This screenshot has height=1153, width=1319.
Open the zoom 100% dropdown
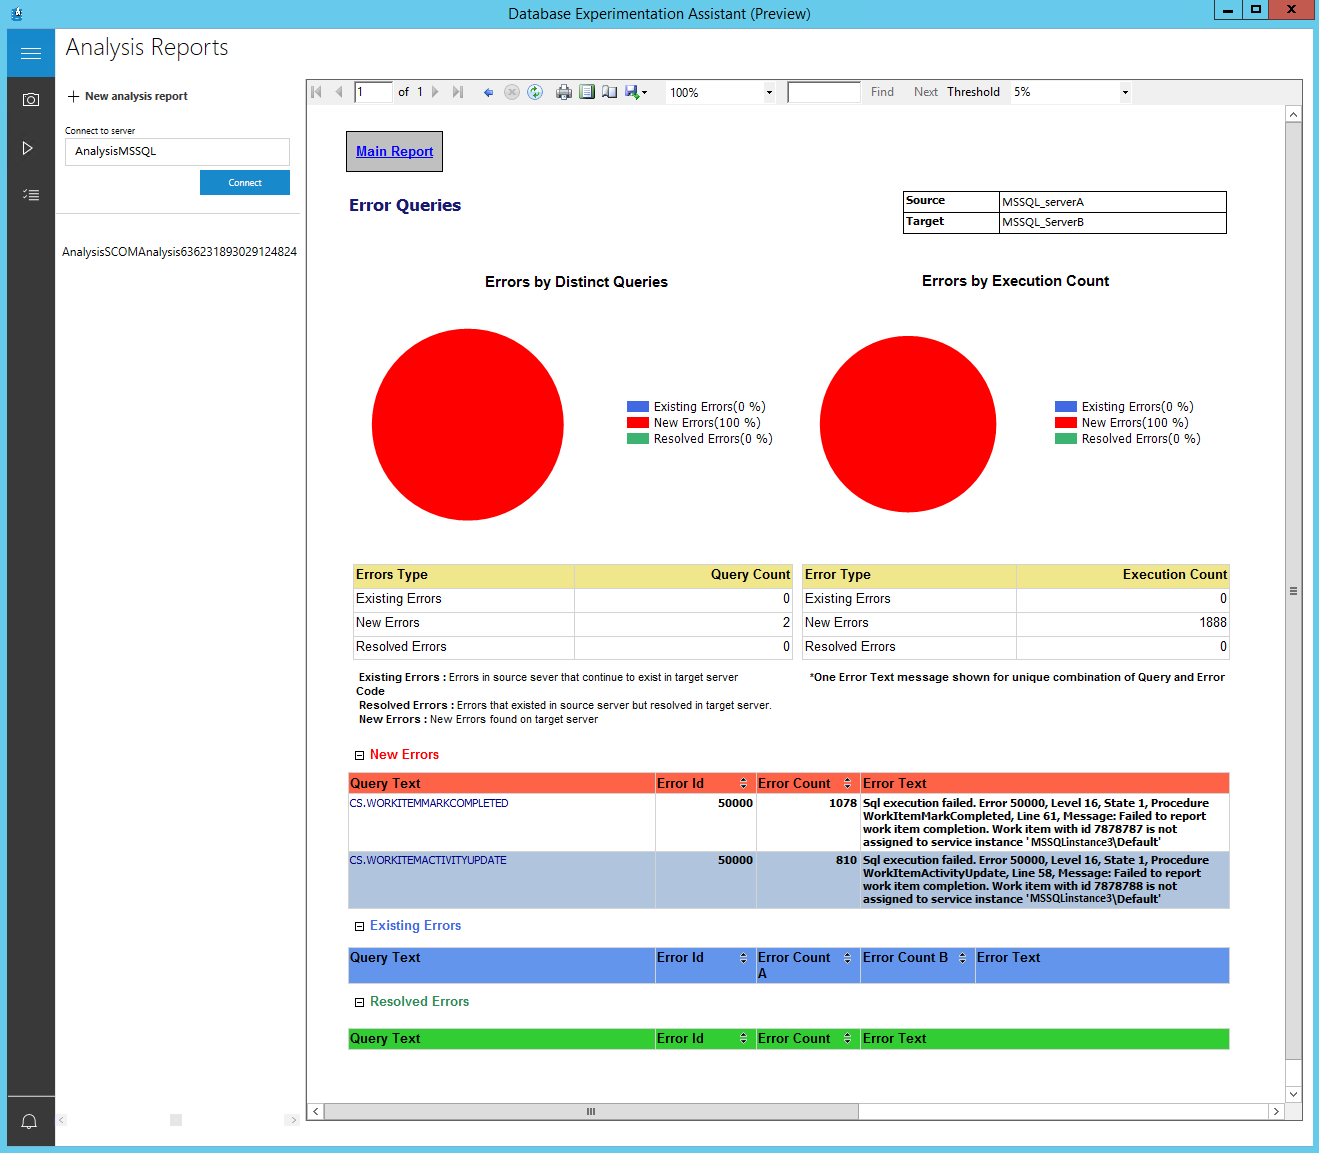tap(769, 92)
